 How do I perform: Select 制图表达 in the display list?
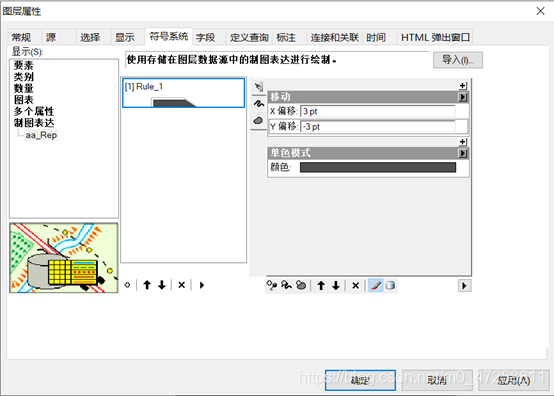click(x=34, y=123)
